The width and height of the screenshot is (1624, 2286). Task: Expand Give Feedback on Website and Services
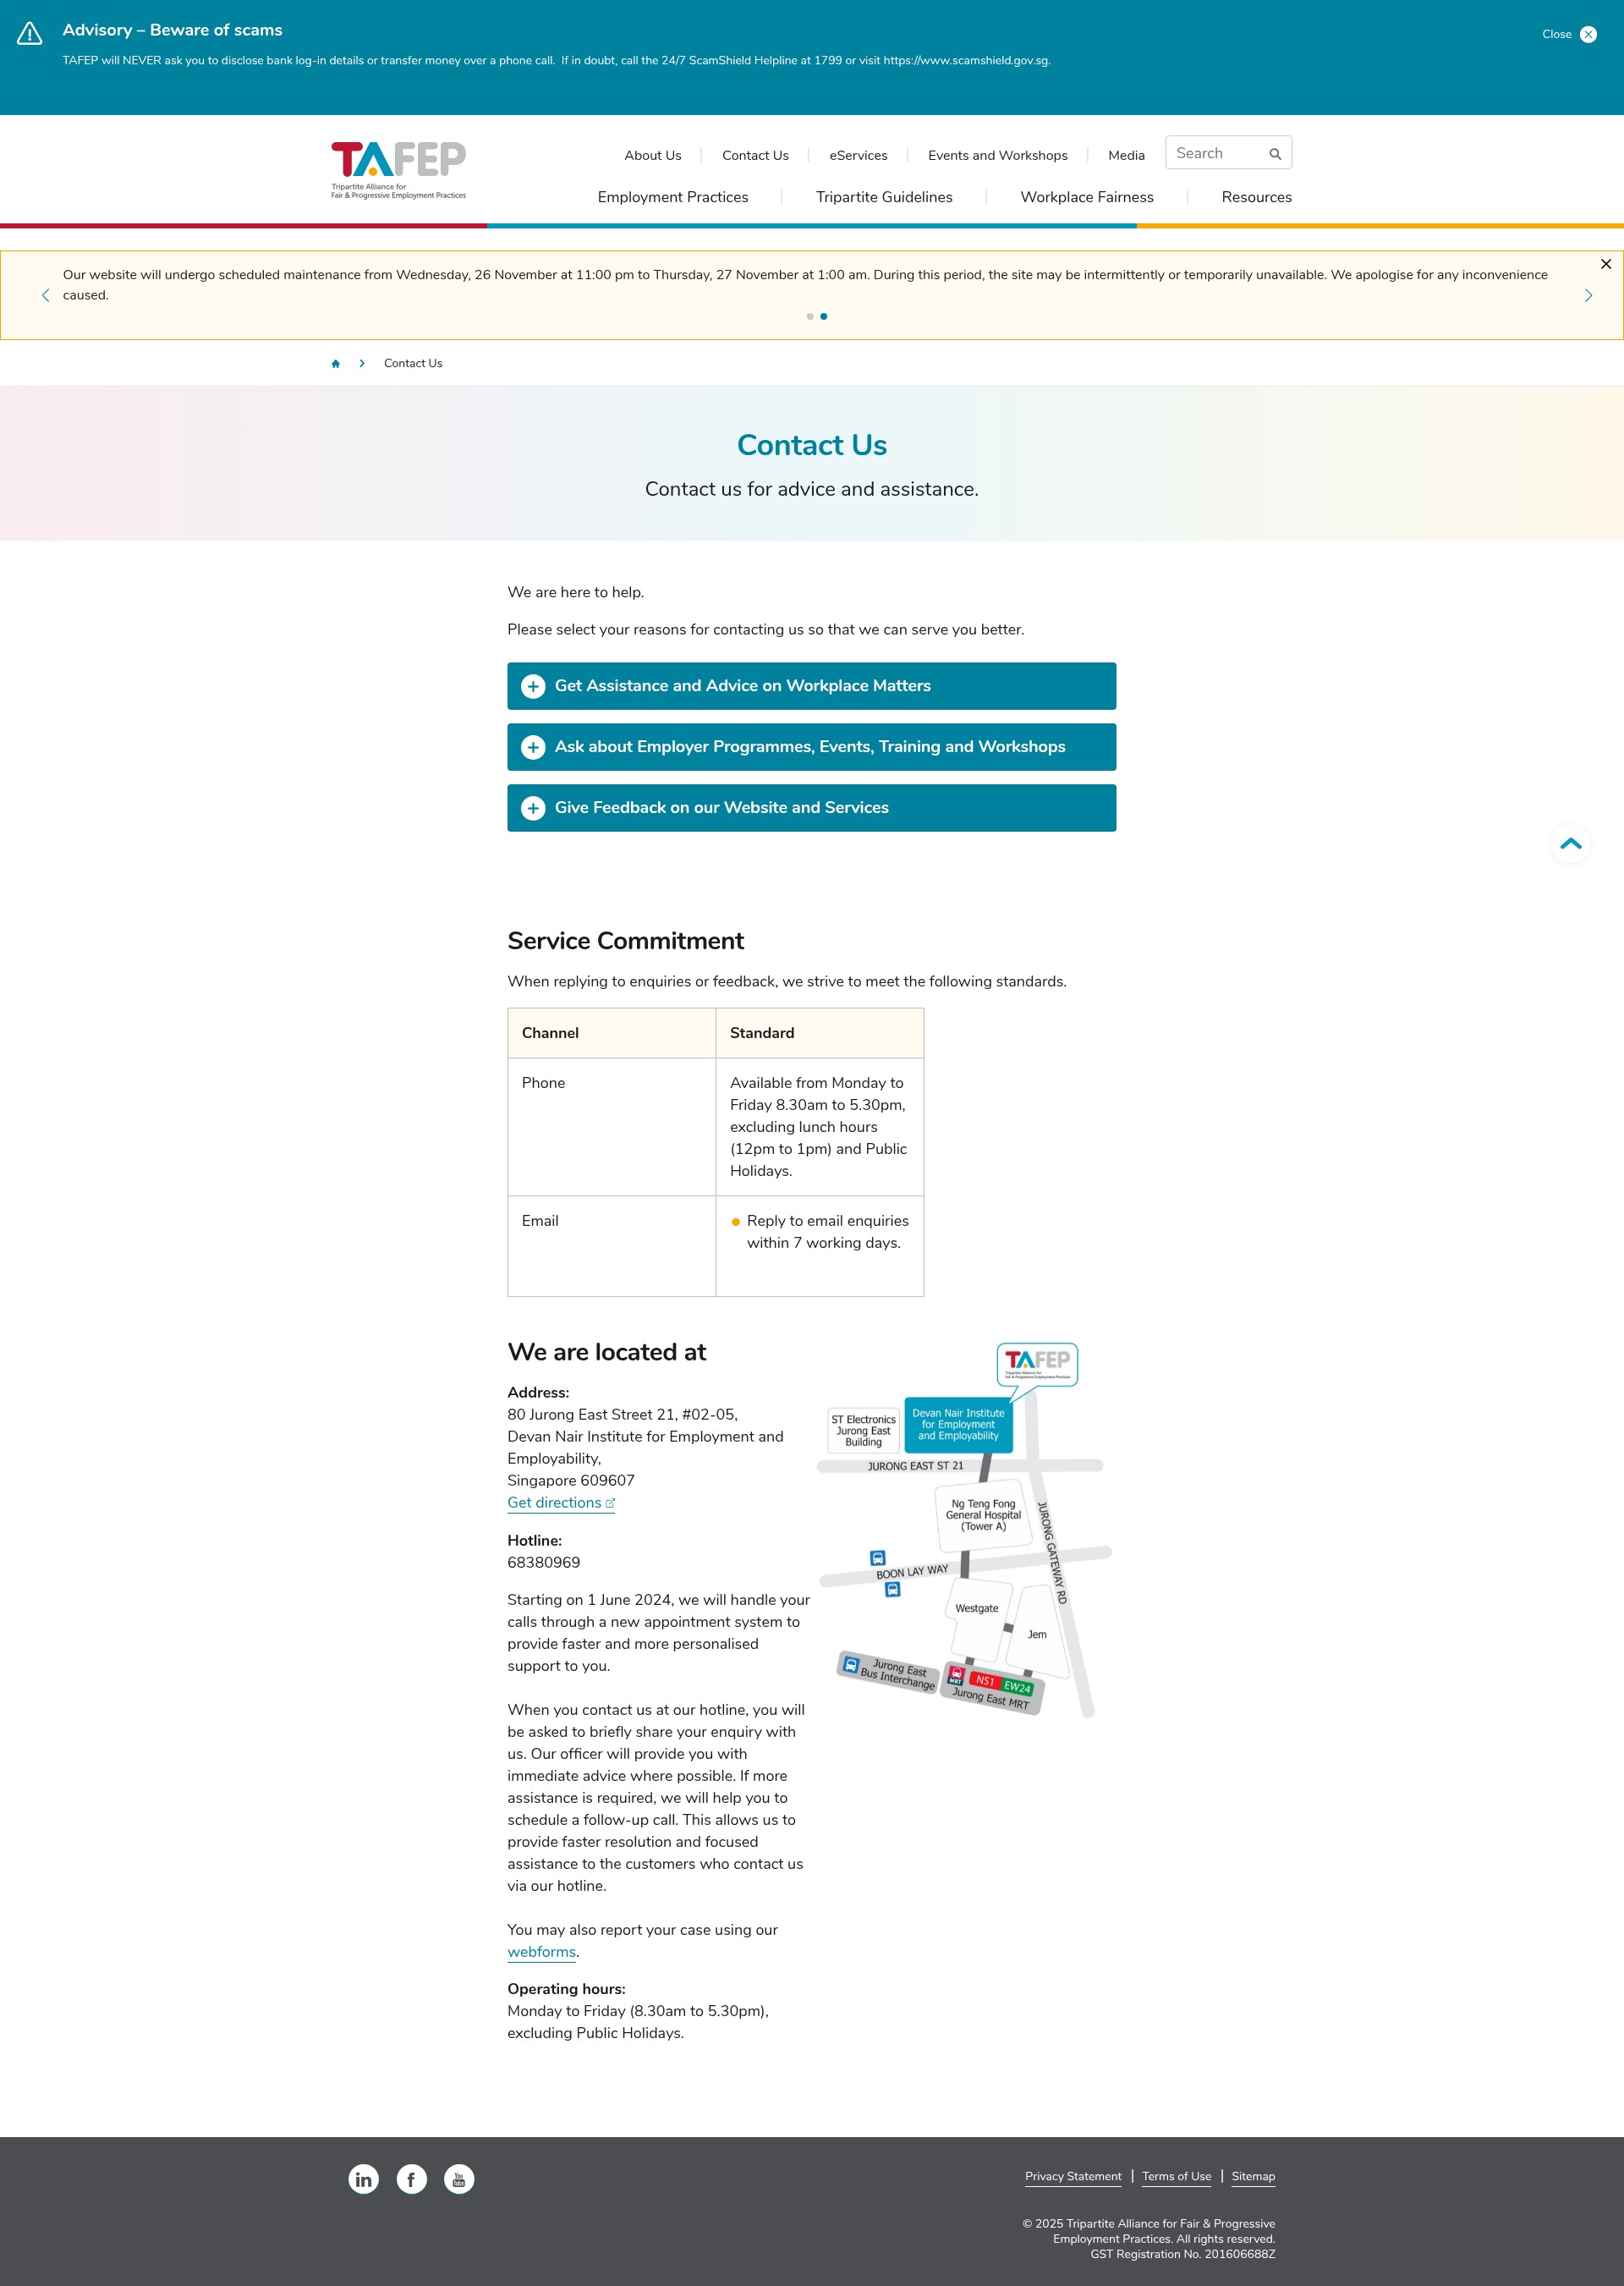coord(811,808)
